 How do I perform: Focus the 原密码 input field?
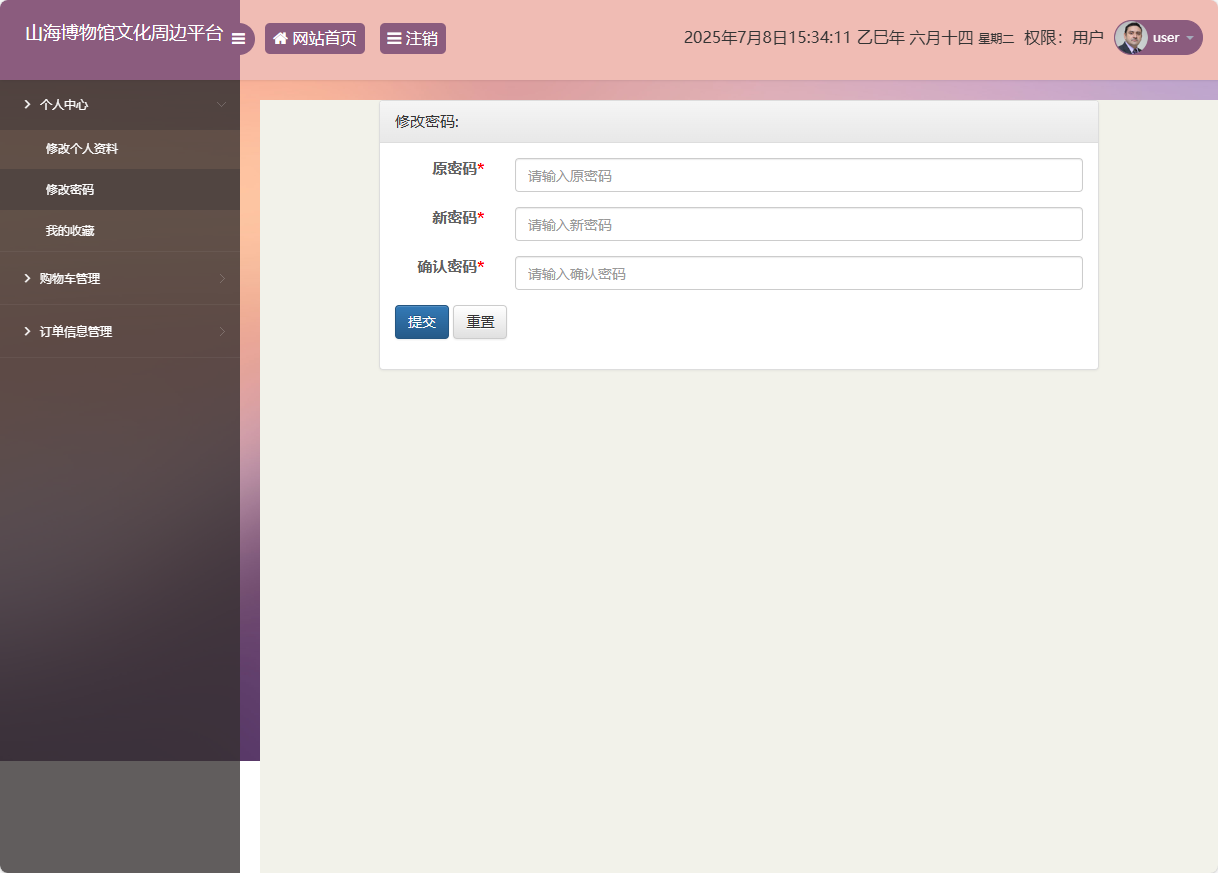(x=799, y=175)
